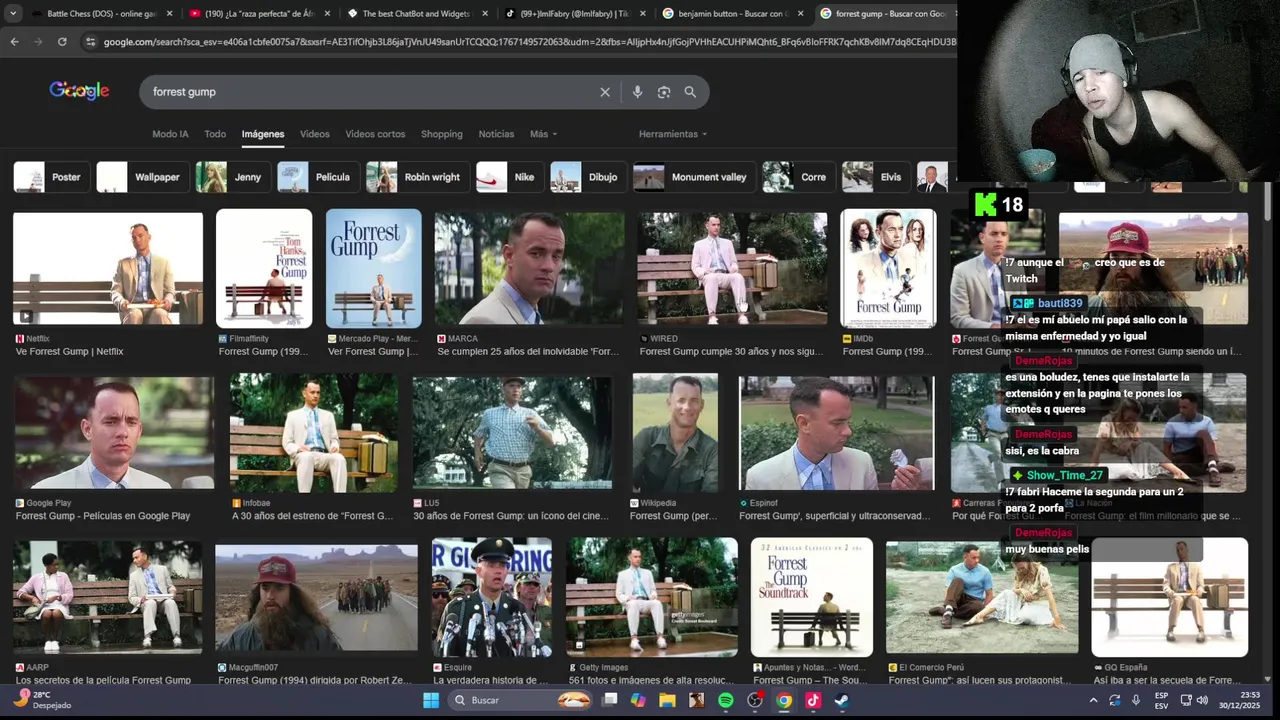The image size is (1280, 720).
Task: Open the Modo IA search mode
Action: (x=170, y=134)
